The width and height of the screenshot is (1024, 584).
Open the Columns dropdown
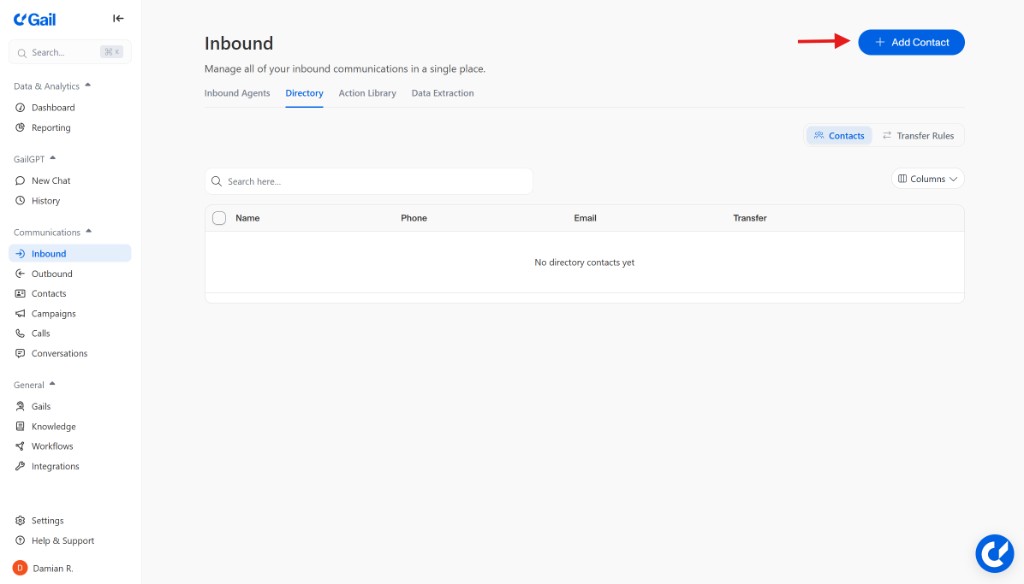[x=928, y=178]
